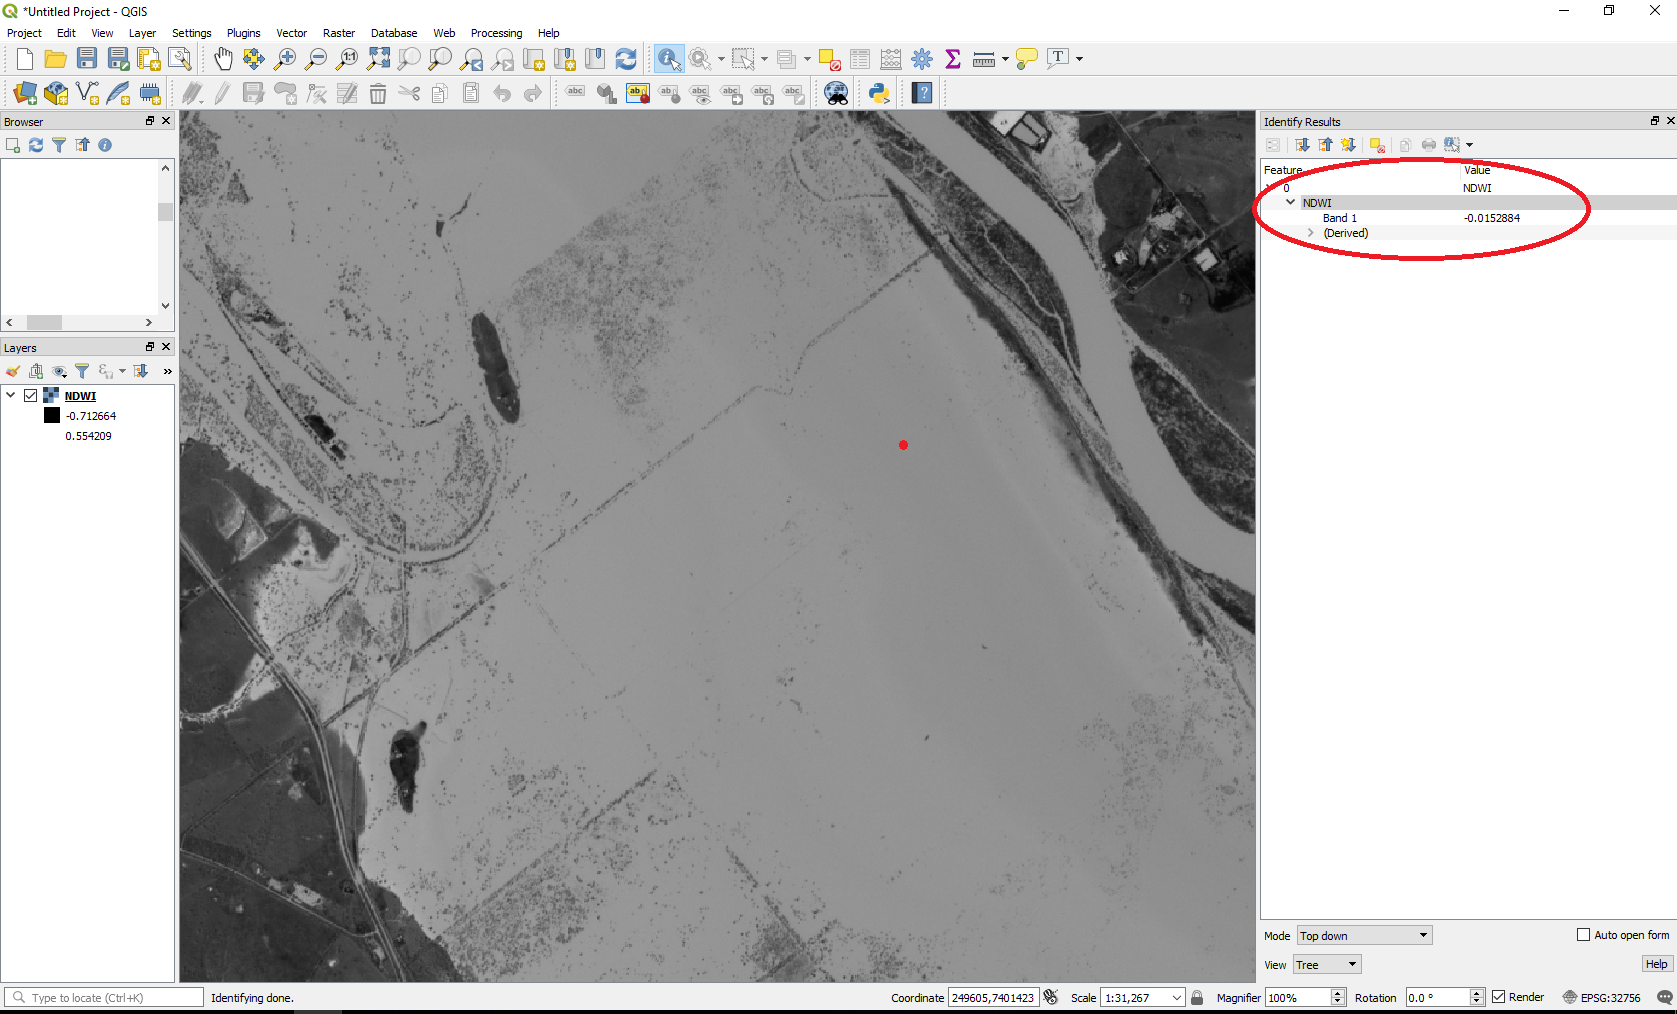The height and width of the screenshot is (1014, 1677).
Task: Toggle NDWI layer visibility checkbox
Action: 31,396
